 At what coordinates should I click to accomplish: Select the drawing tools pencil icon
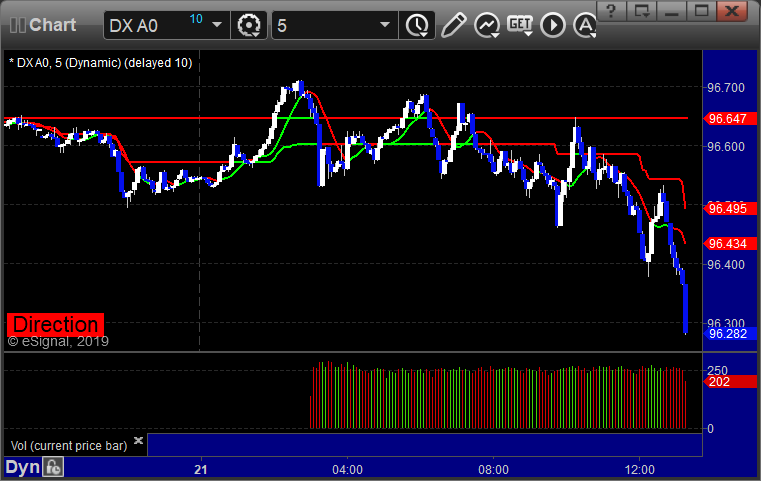(x=453, y=25)
